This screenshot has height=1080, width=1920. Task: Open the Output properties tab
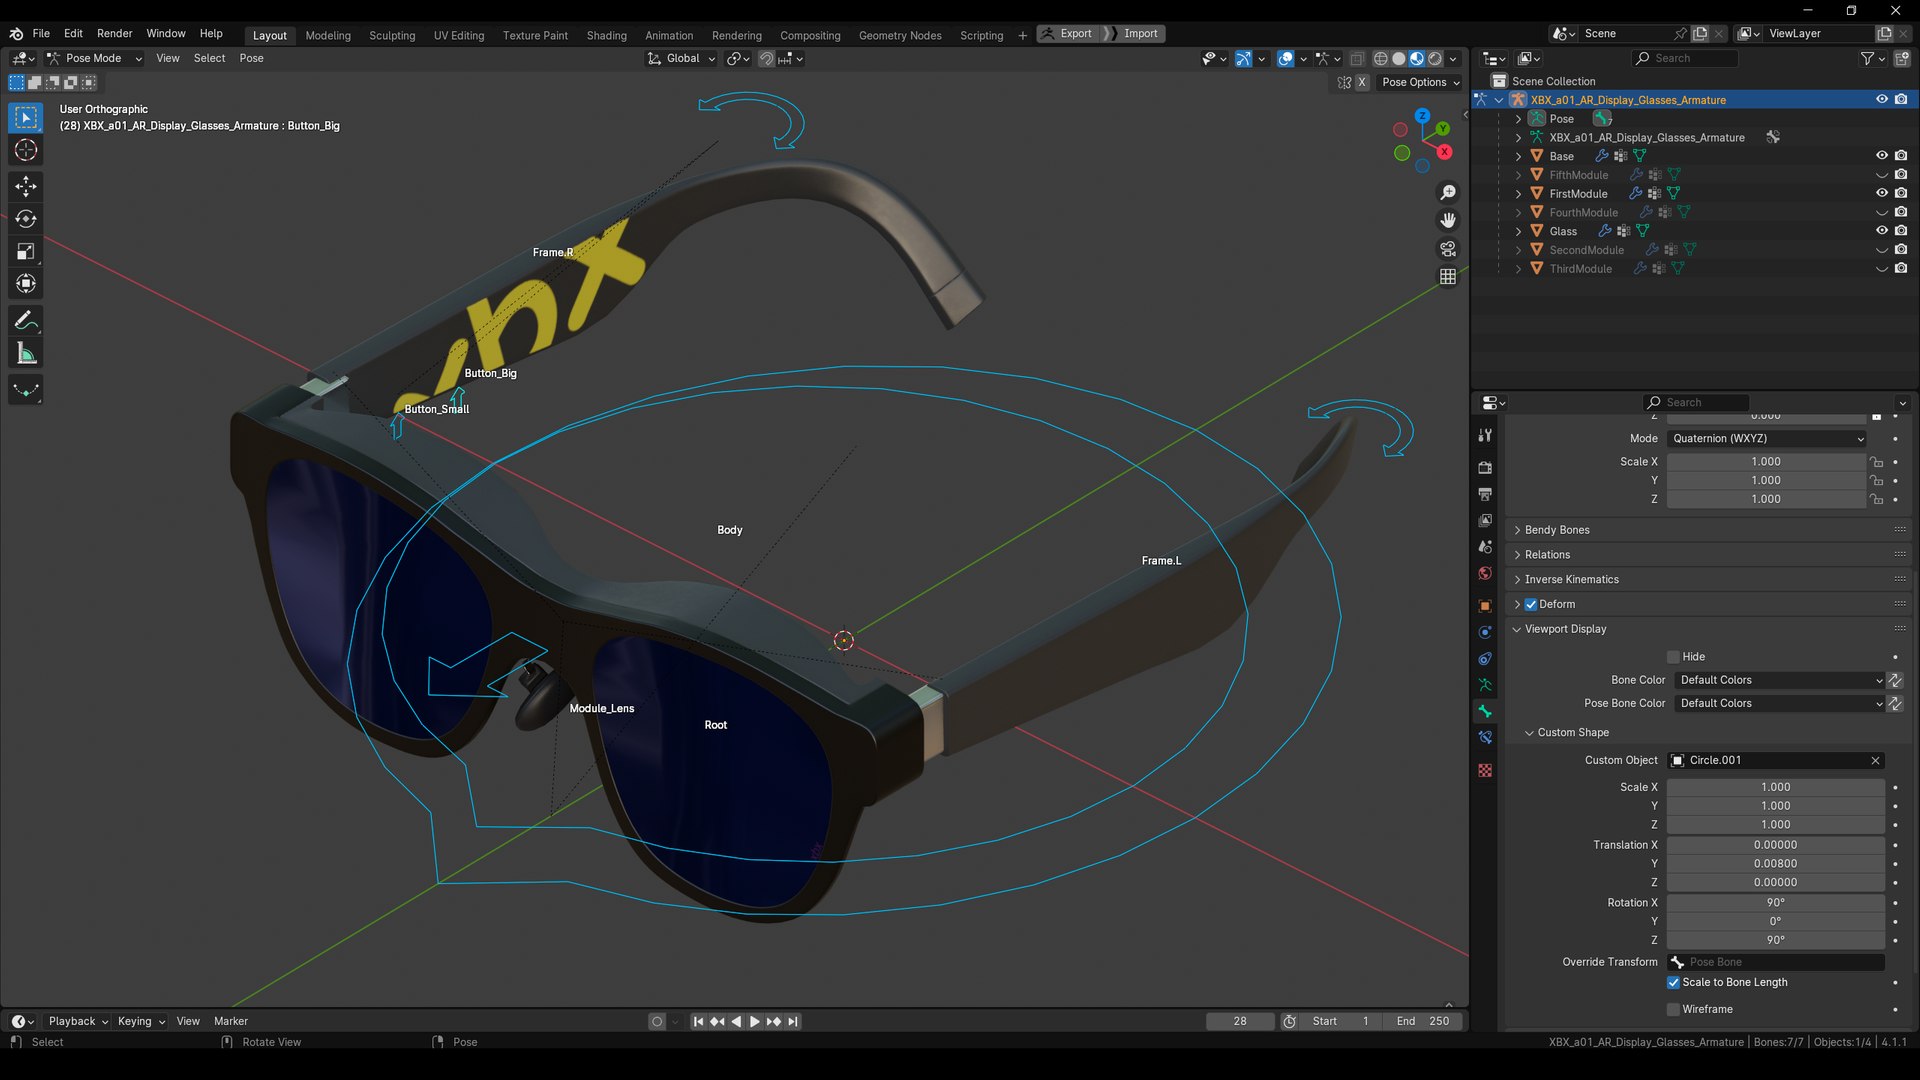pos(1485,494)
